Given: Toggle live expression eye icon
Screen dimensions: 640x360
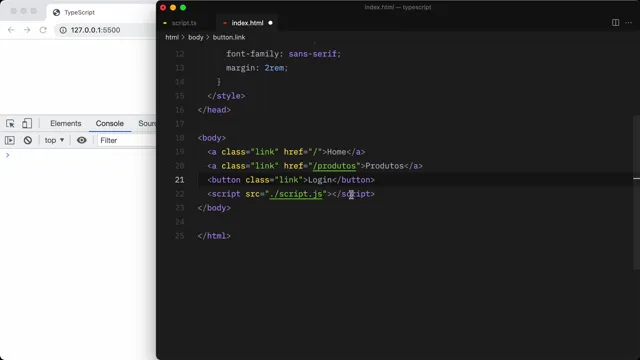Looking at the screenshot, I should [x=82, y=140].
